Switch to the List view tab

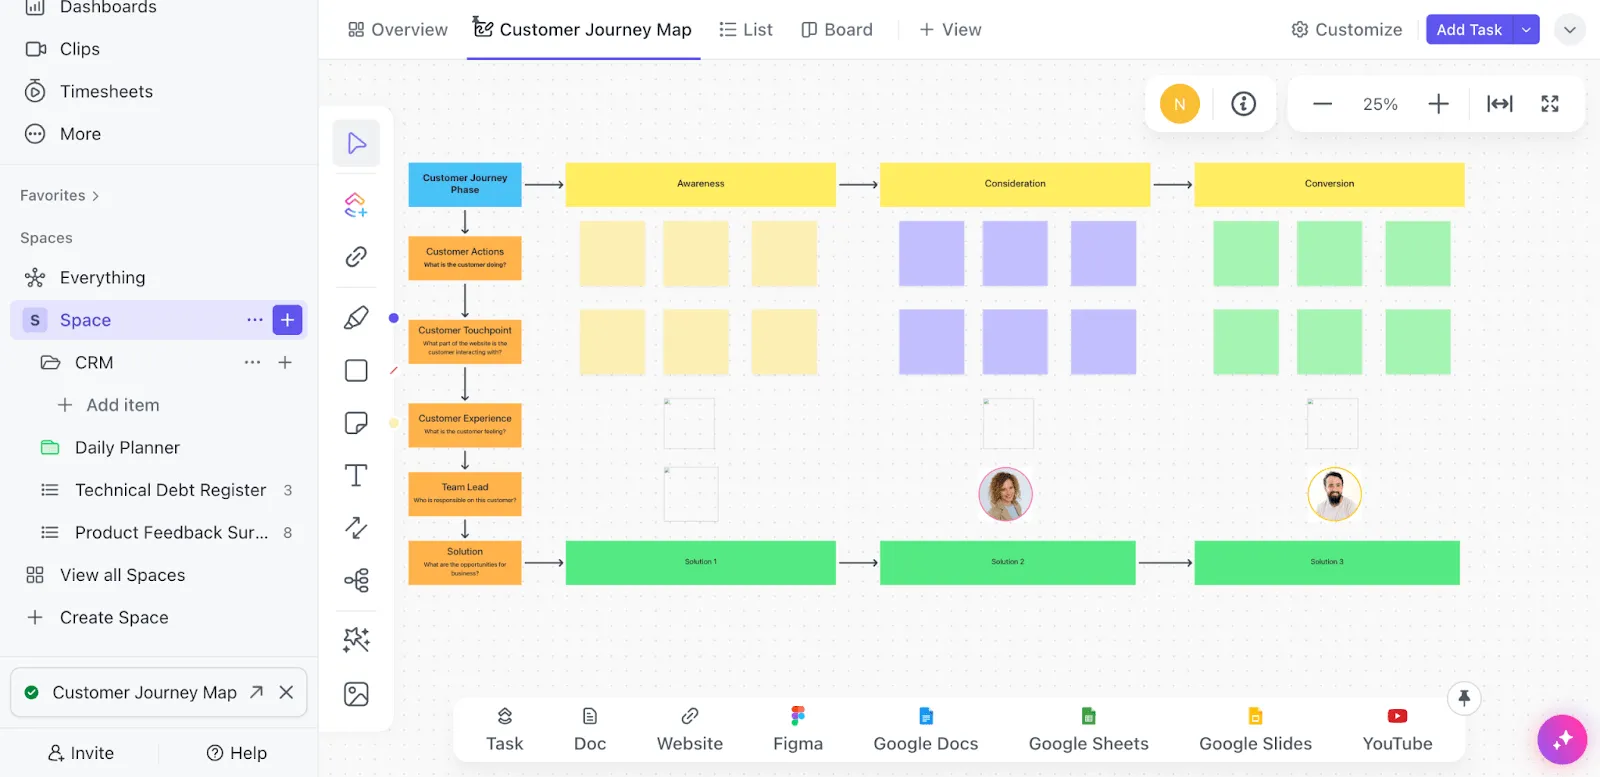pos(746,30)
